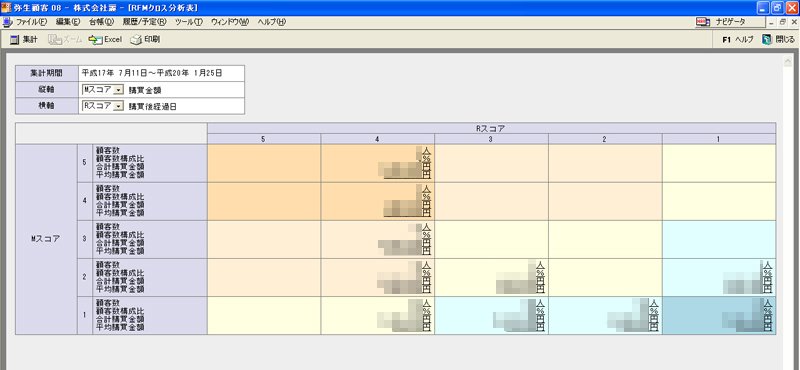The height and width of the screenshot is (370, 800).
Task: Expand the 横軸 Rスコア dropdown
Action: click(x=118, y=106)
